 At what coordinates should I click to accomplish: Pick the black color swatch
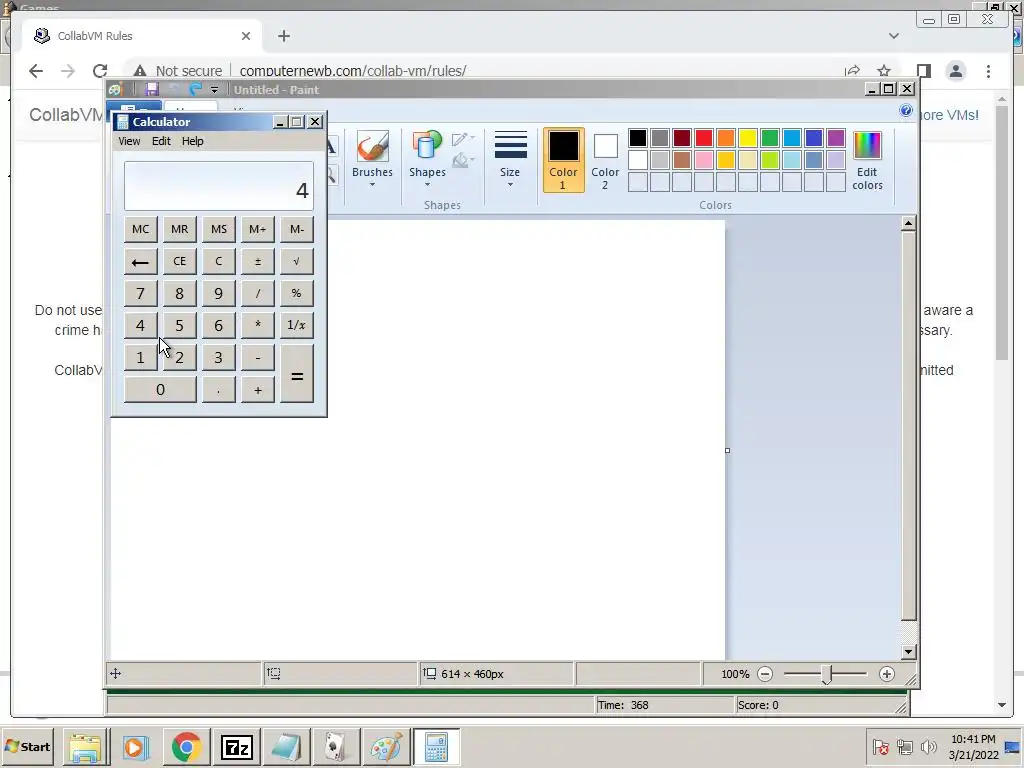(x=638, y=138)
